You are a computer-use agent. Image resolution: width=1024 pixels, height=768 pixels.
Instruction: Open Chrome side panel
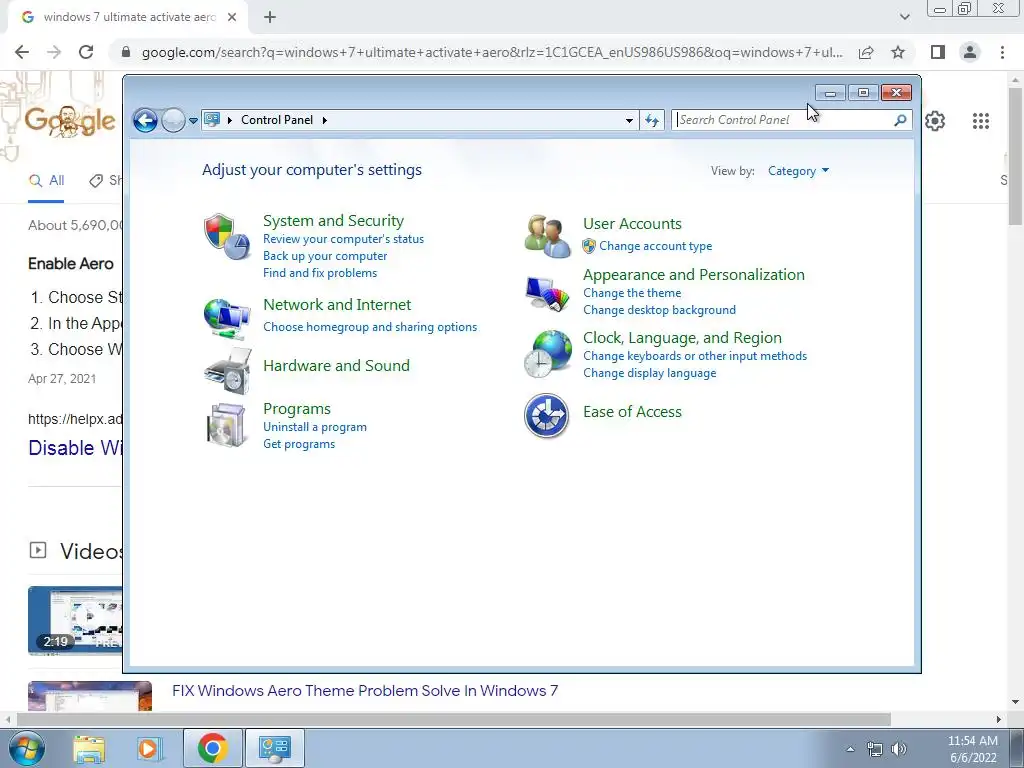pos(938,52)
